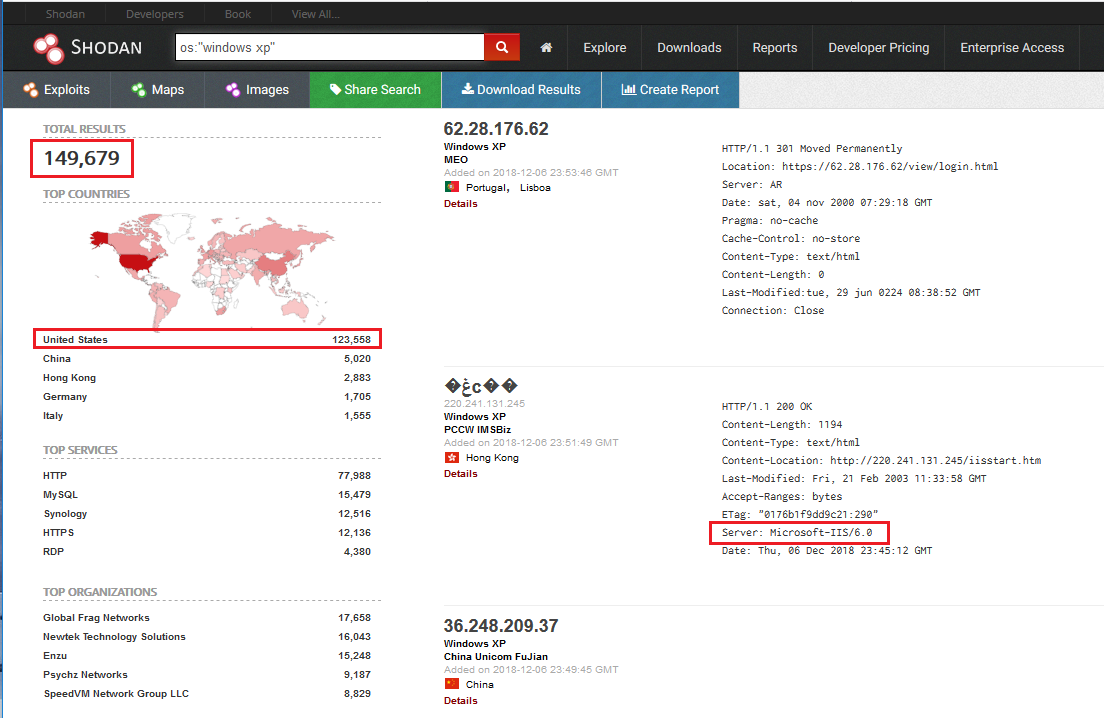Filter by Psychz Networks organization

[207, 674]
